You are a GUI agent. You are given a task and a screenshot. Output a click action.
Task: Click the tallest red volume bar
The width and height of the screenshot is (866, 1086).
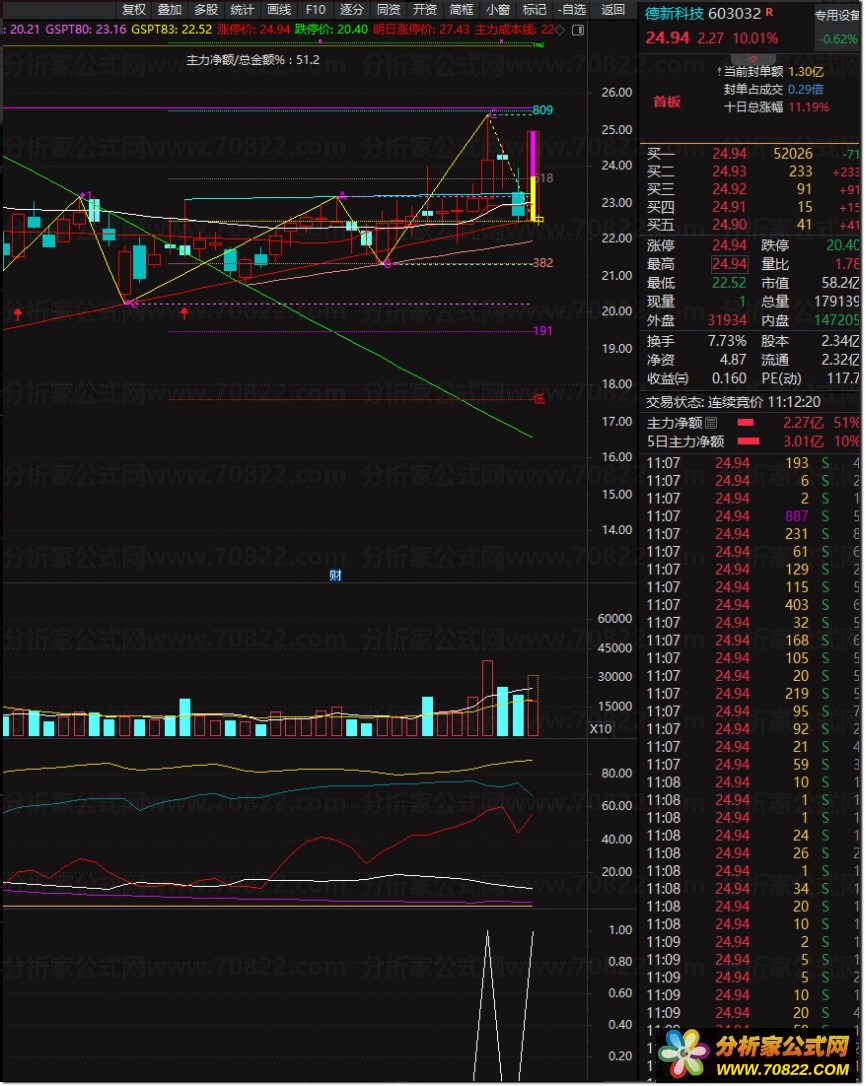click(x=487, y=697)
